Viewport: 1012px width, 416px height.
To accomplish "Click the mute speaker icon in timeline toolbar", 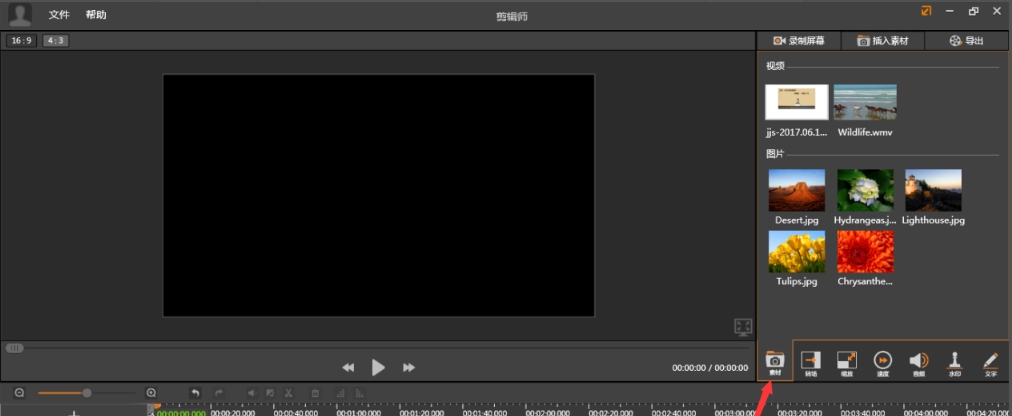I will coord(252,392).
